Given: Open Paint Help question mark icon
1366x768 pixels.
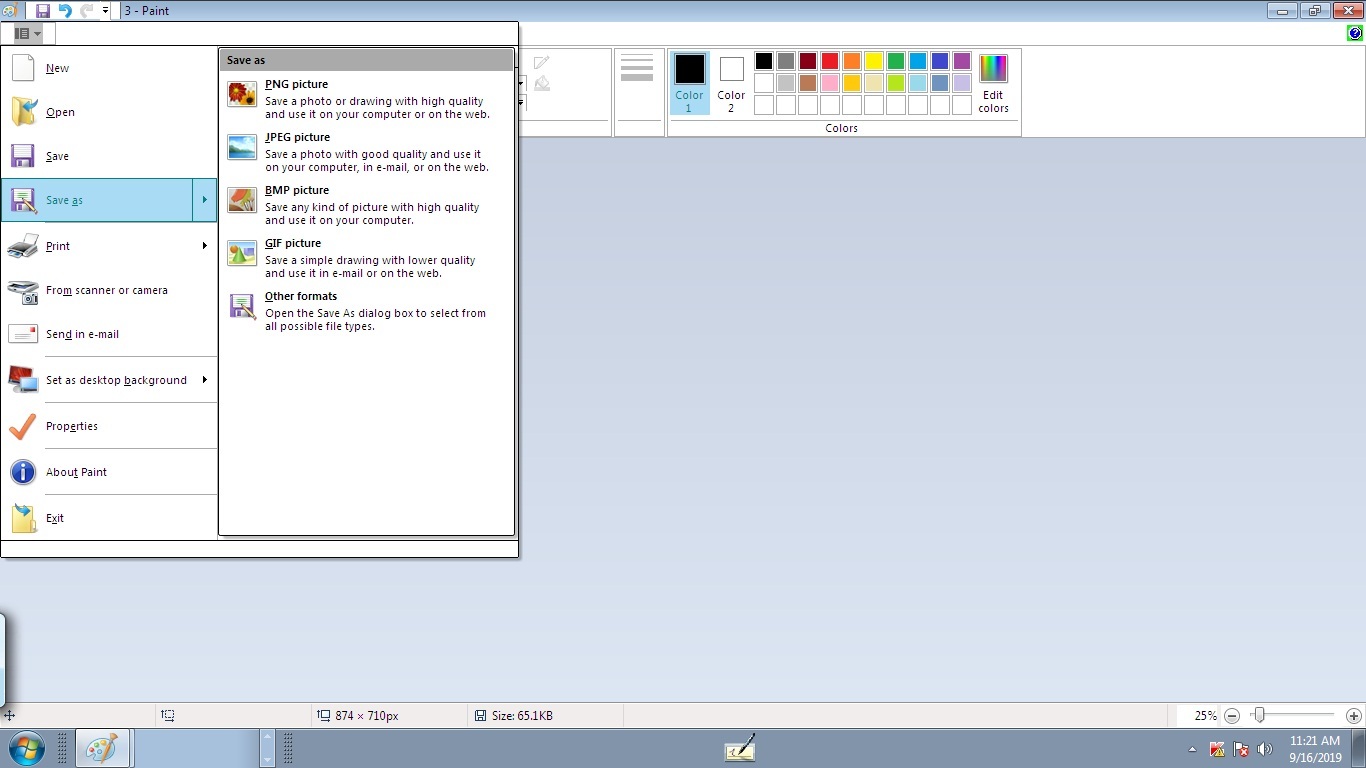Looking at the screenshot, I should (1355, 33).
